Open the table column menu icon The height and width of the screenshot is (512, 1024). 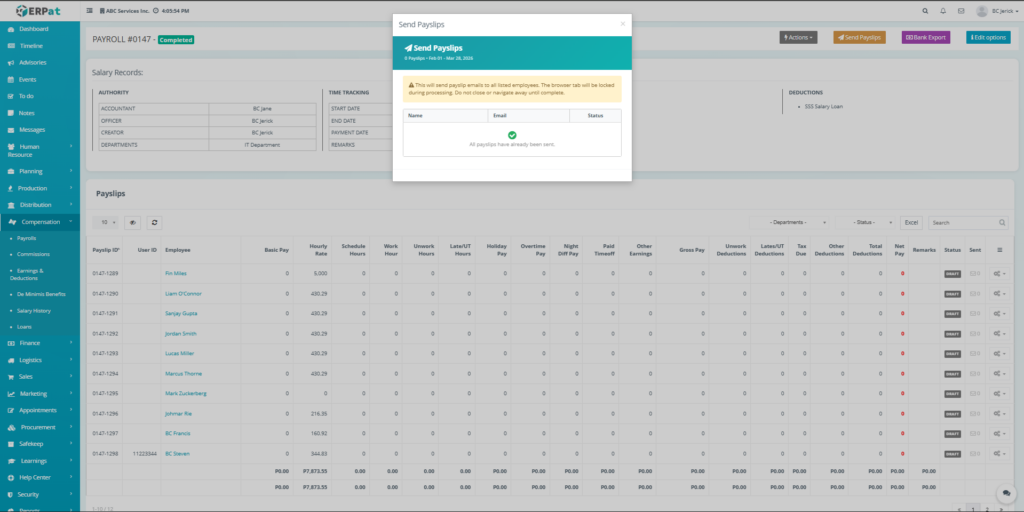click(x=1001, y=249)
